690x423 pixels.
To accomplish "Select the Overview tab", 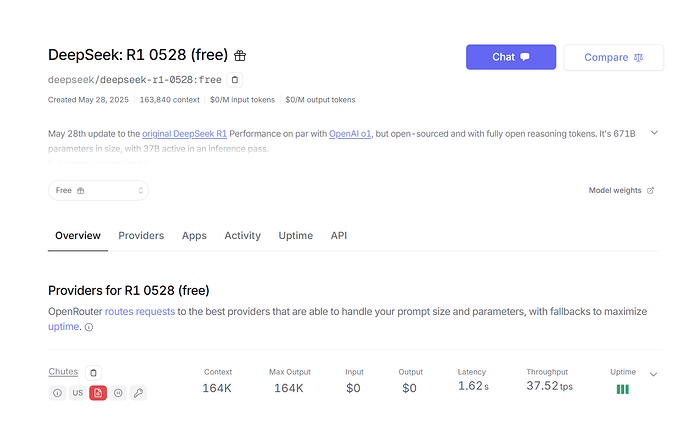I will (x=78, y=236).
